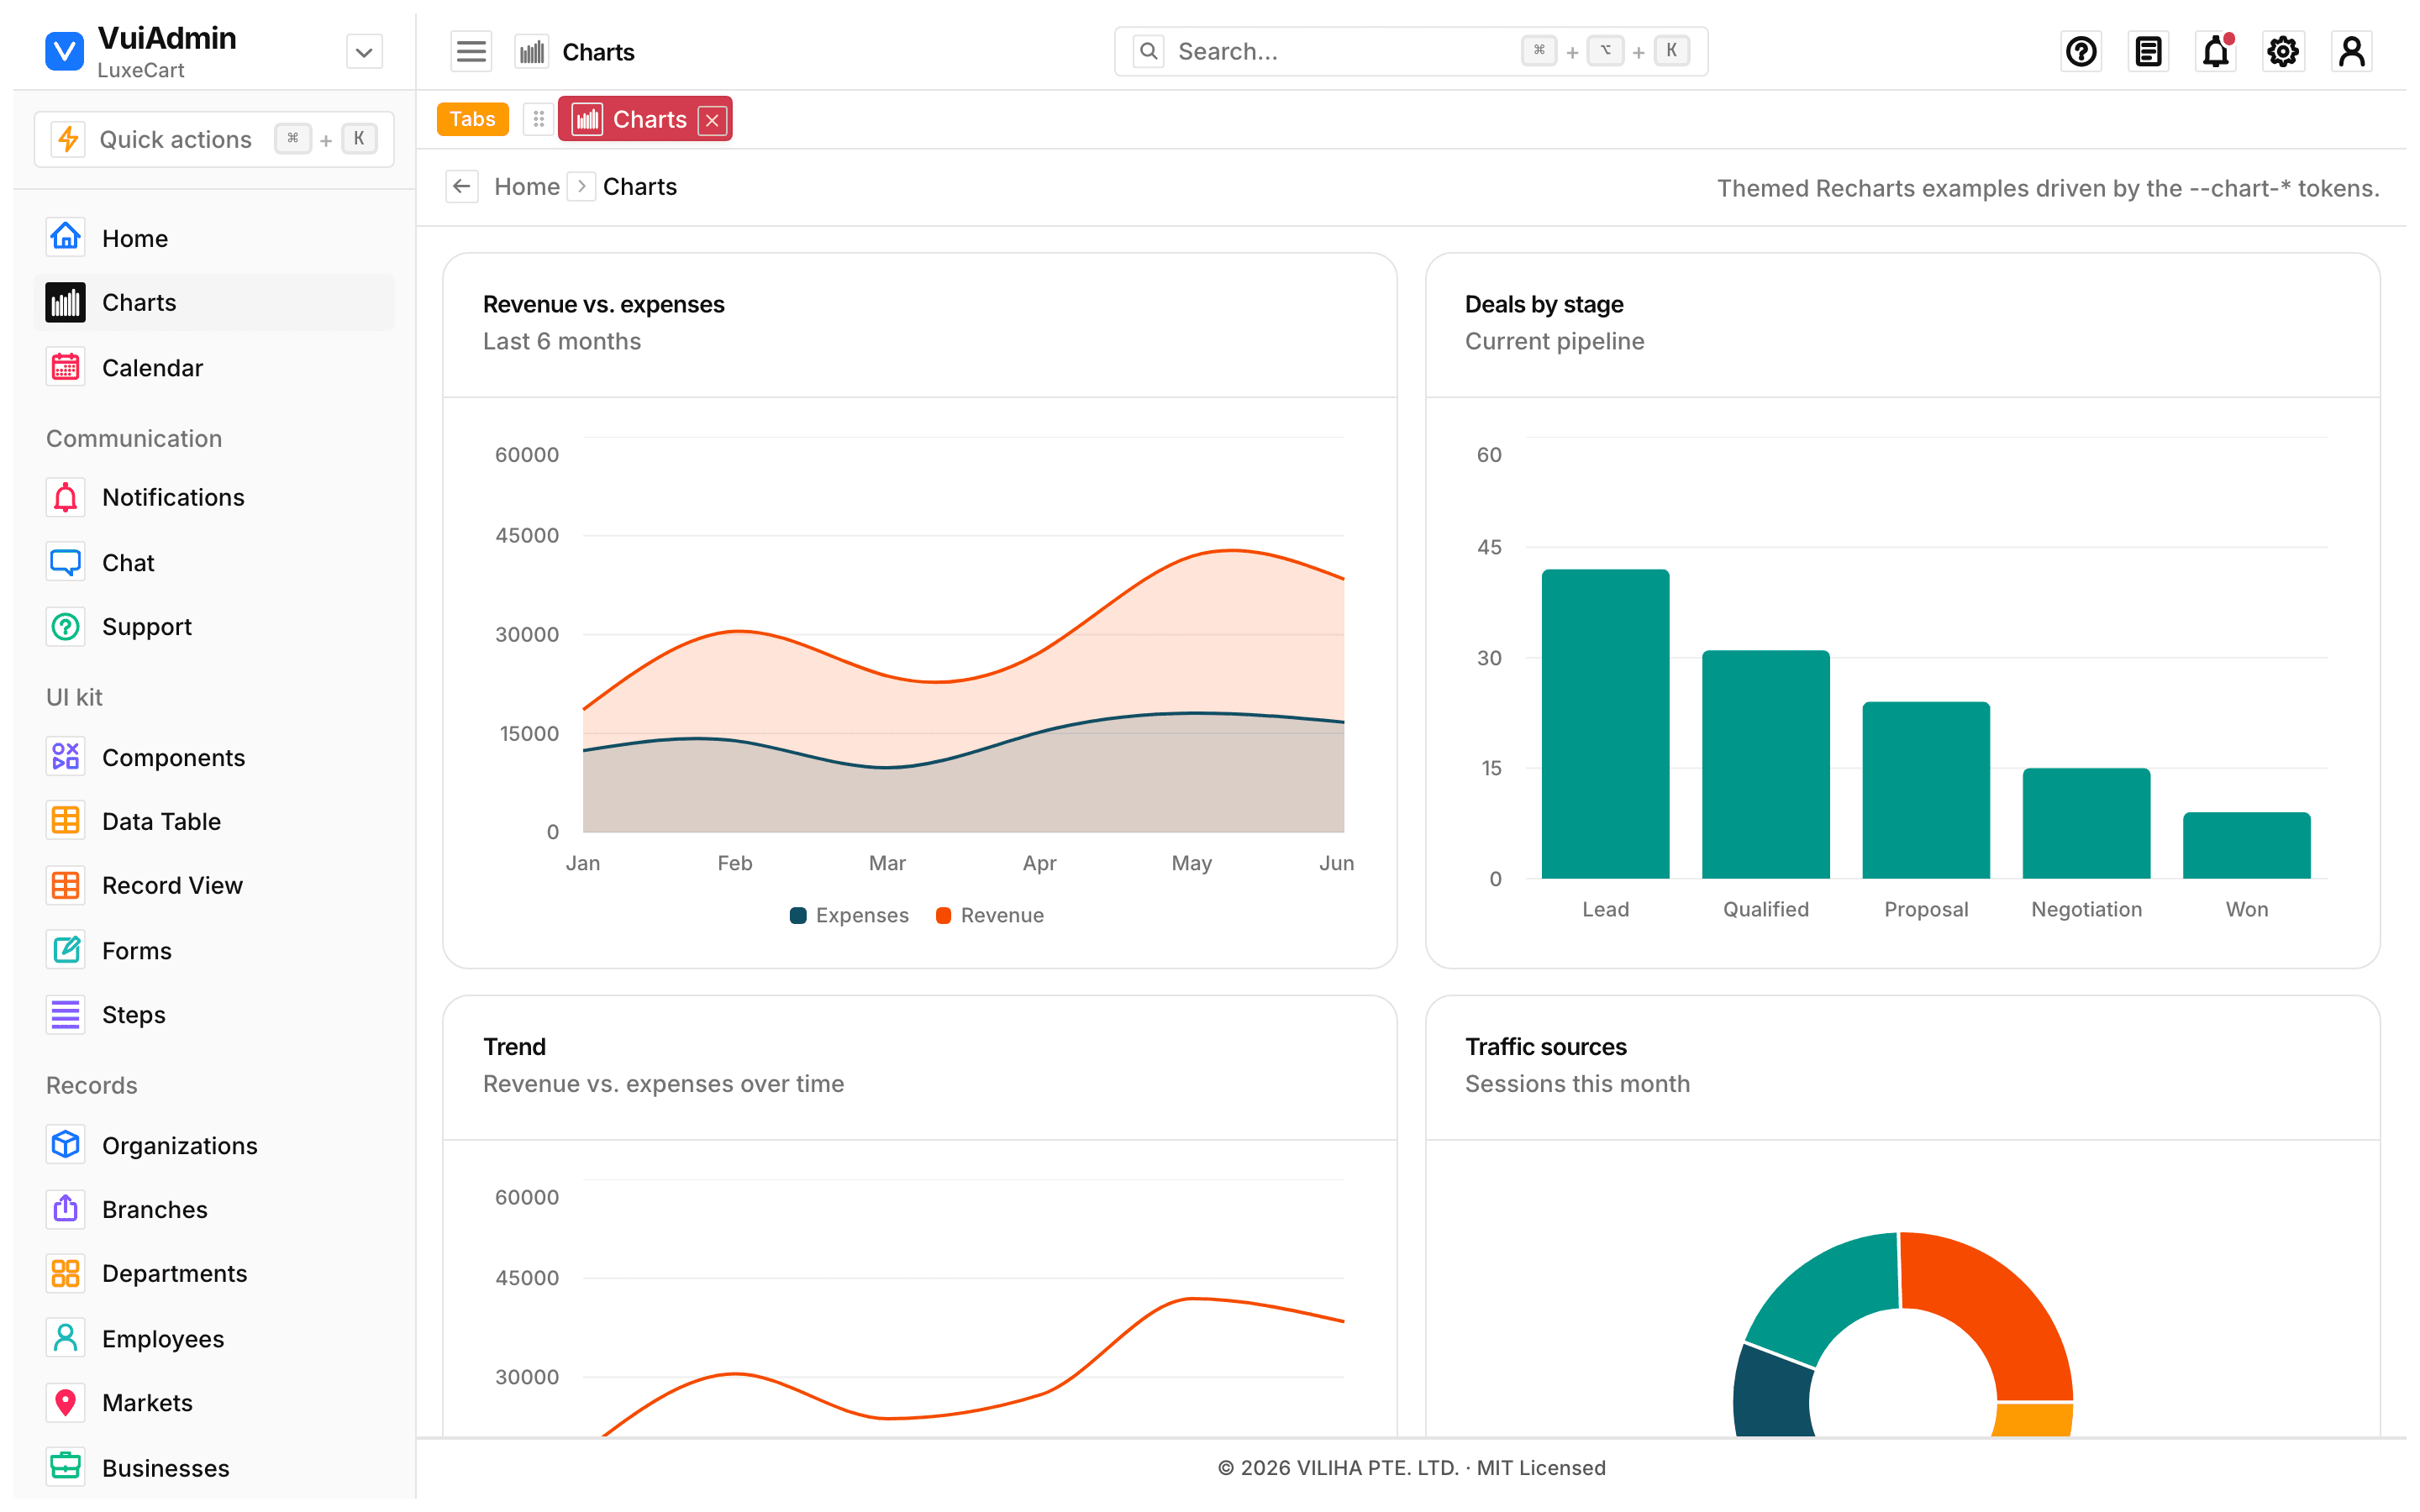Screen dimensions: 2420x1512
Task: Focus the Search input field
Action: click(x=1410, y=51)
